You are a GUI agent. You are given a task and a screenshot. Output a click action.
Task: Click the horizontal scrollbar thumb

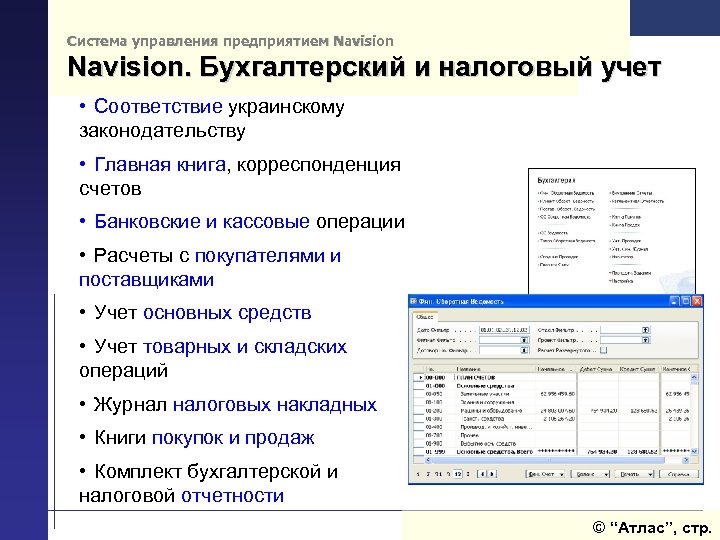pyautogui.click(x=548, y=460)
